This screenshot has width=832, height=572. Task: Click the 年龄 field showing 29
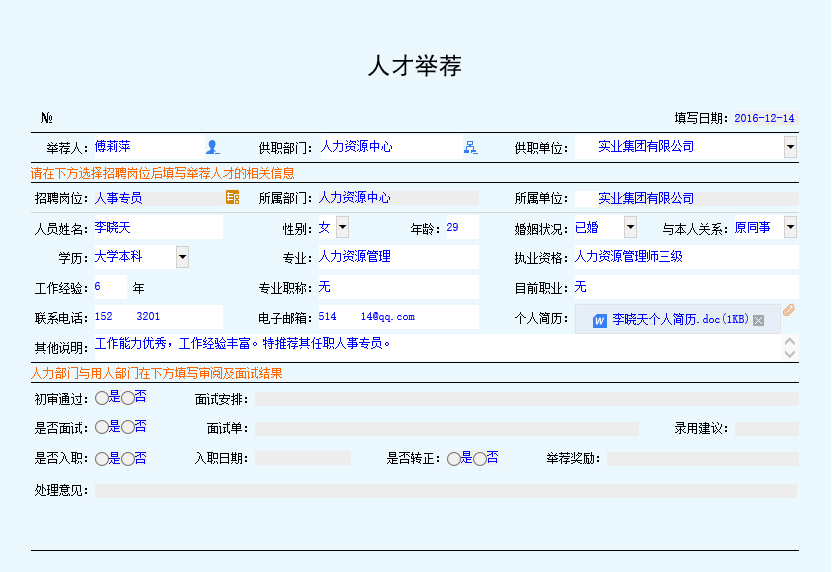pos(462,227)
